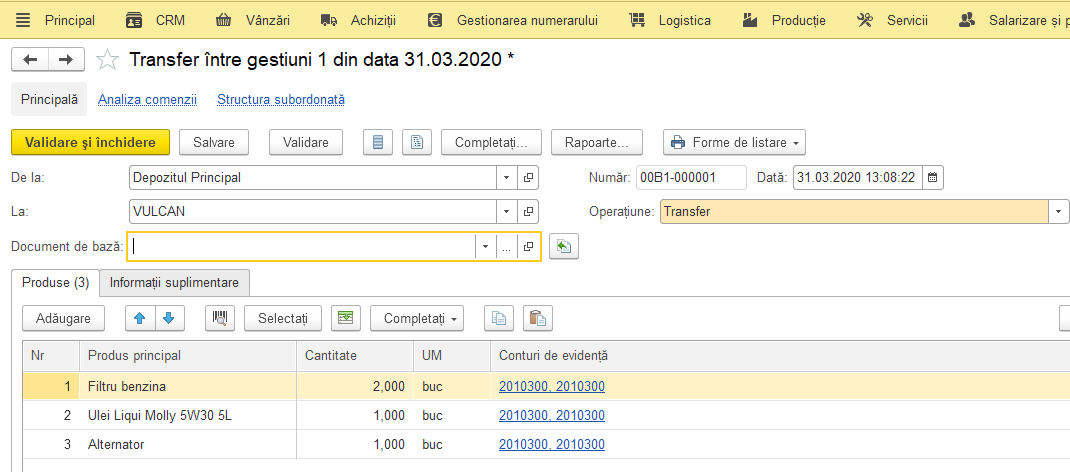The image size is (1070, 472).
Task: Open accounts link for Filtru benzina row
Action: [x=552, y=387]
